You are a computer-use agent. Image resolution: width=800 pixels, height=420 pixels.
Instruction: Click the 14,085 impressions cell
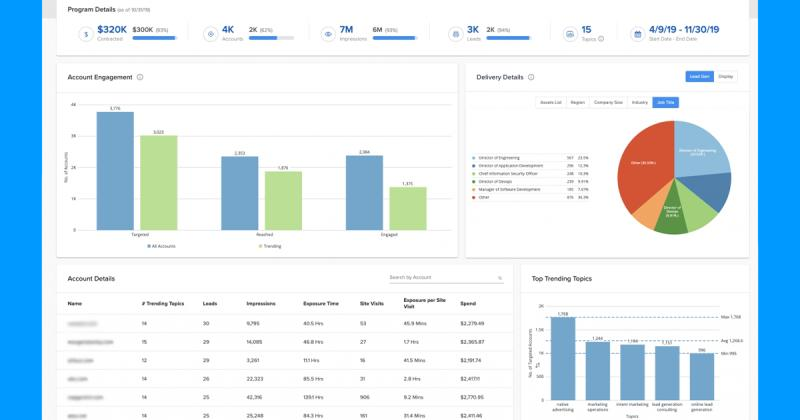pyautogui.click(x=254, y=342)
